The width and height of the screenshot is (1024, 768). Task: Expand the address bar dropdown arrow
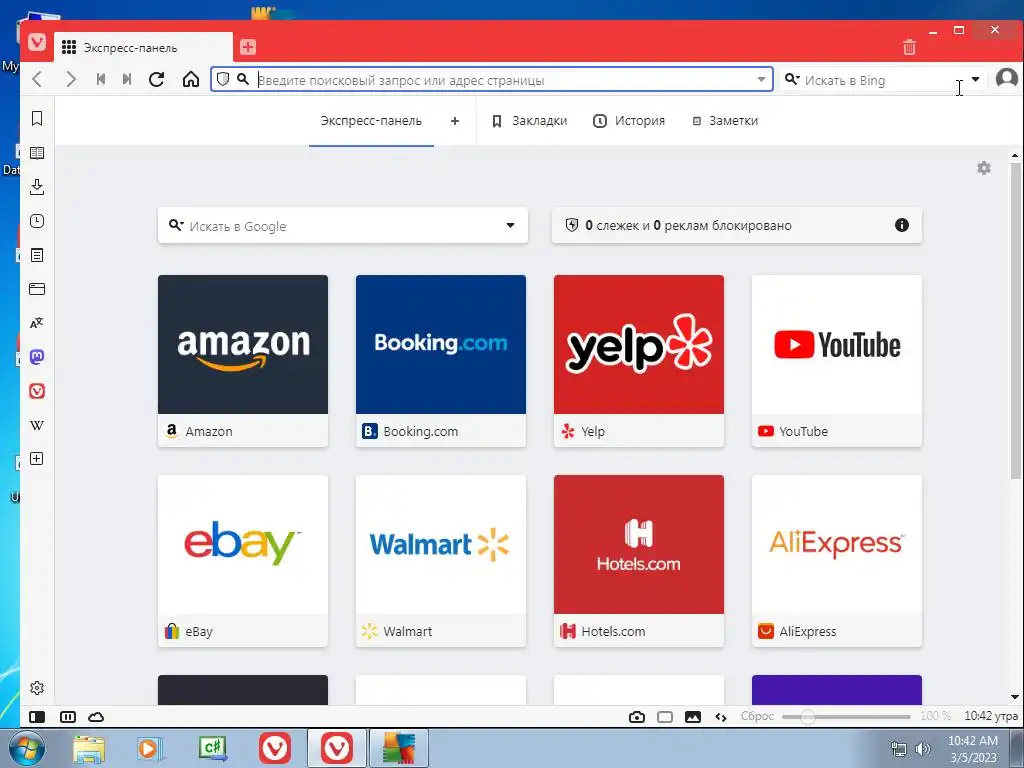[x=761, y=80]
